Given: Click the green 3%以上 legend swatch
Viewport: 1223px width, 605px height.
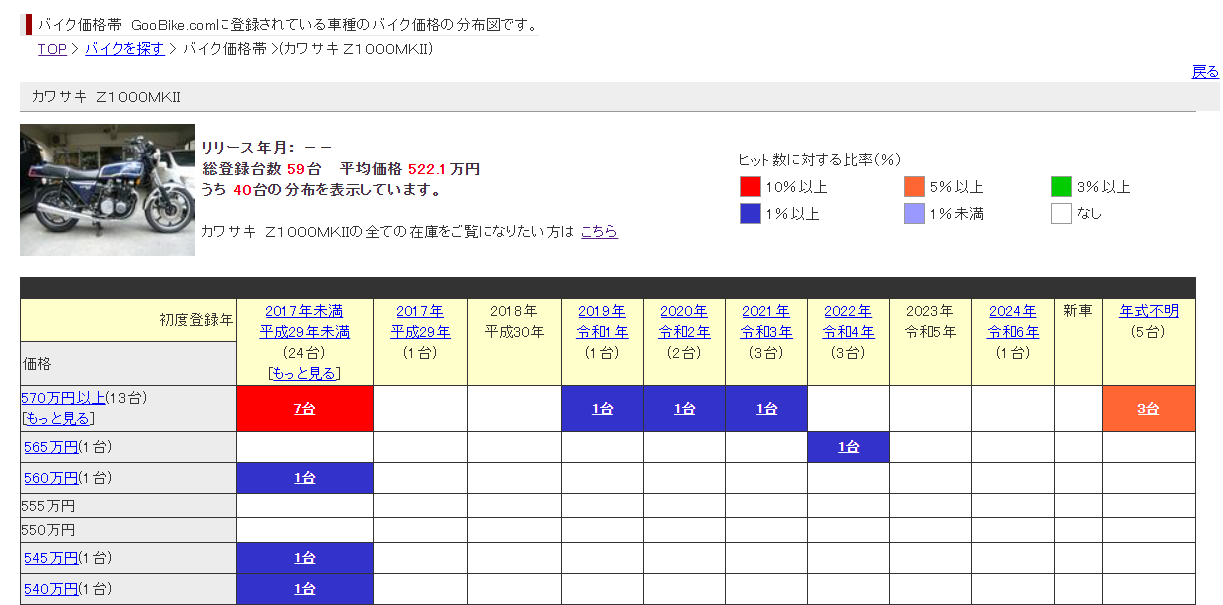Looking at the screenshot, I should click(1061, 186).
